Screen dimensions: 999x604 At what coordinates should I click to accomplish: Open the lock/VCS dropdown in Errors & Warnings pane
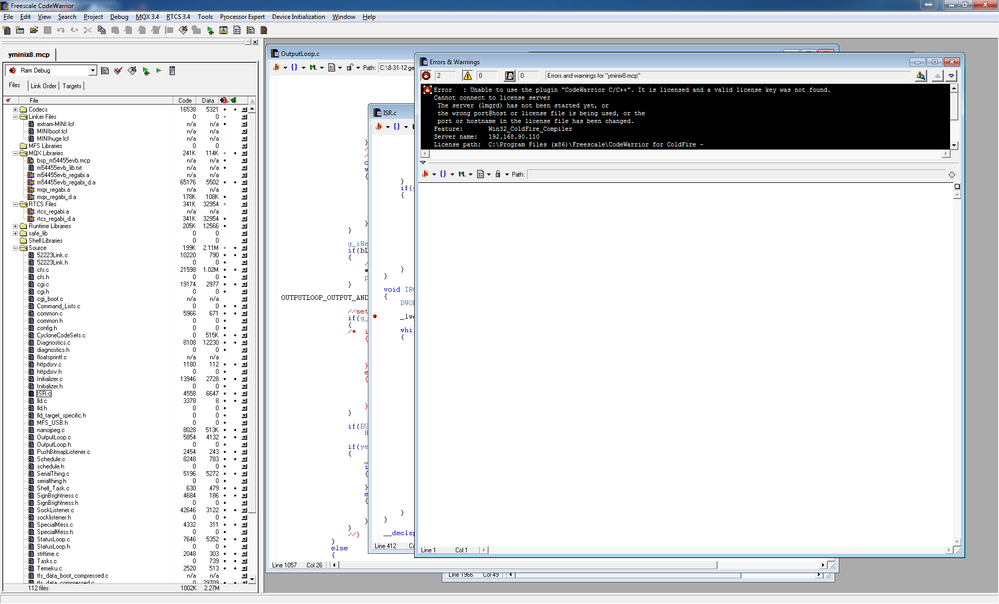pyautogui.click(x=500, y=174)
